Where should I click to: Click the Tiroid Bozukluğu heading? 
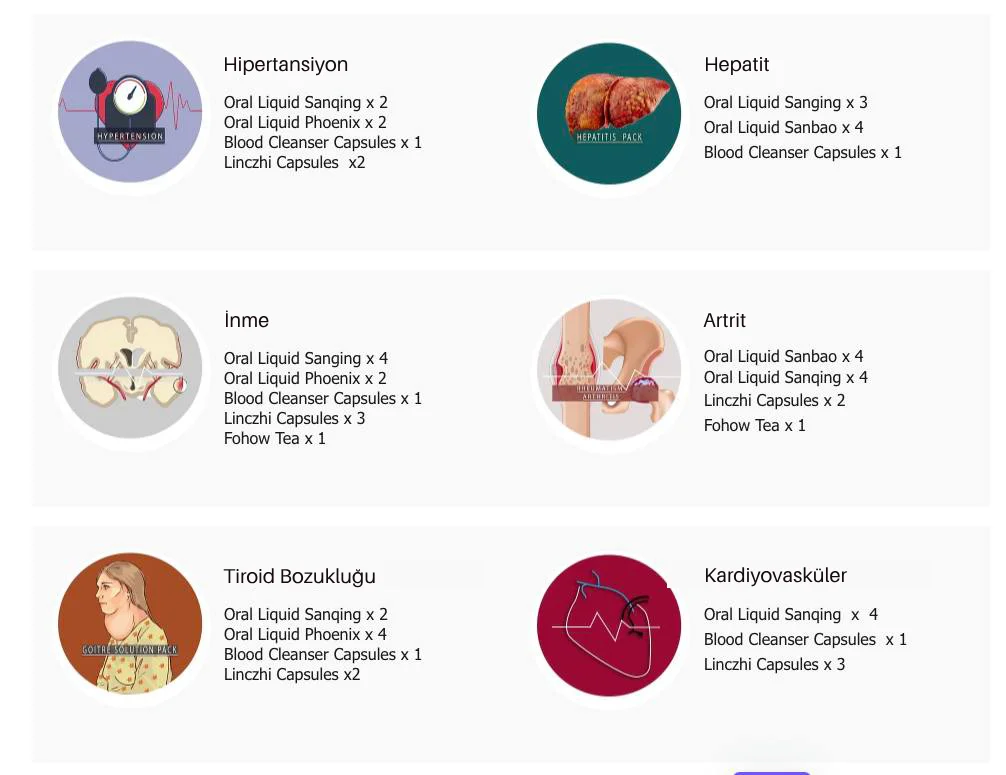300,577
